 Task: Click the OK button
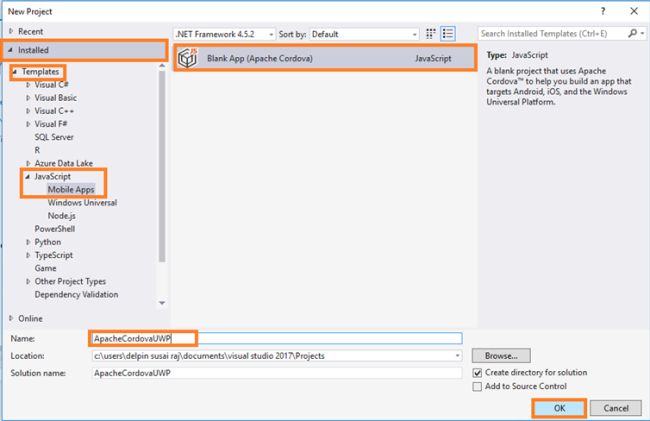(559, 408)
